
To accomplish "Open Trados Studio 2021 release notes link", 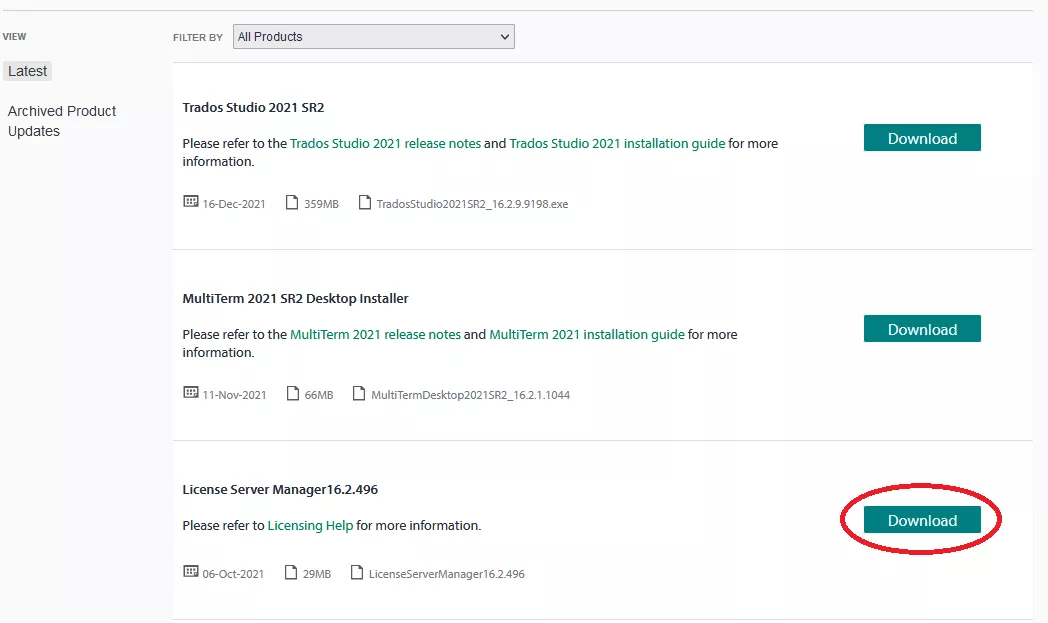I will click(386, 143).
